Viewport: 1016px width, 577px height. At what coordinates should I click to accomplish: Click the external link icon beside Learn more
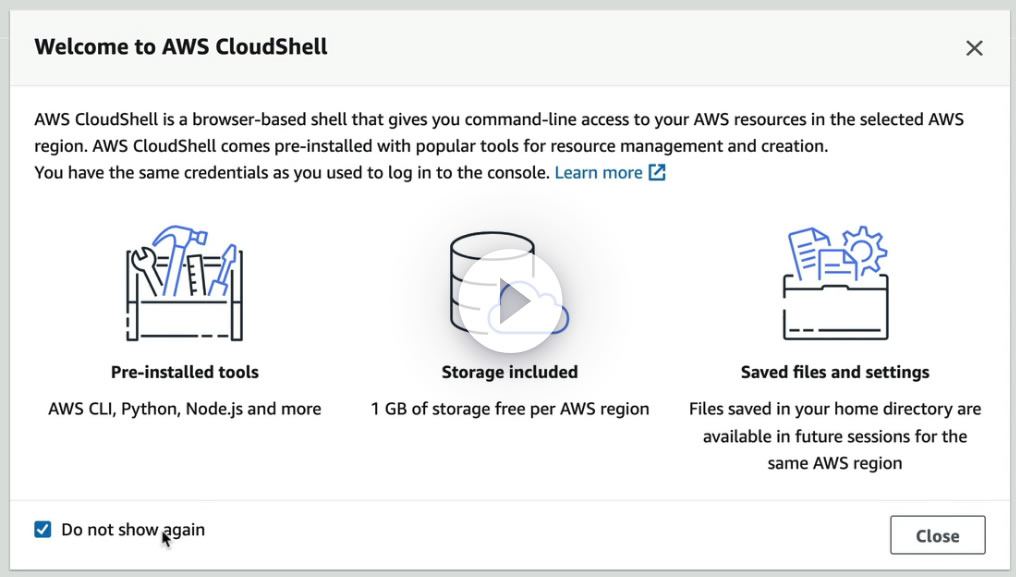tap(657, 172)
